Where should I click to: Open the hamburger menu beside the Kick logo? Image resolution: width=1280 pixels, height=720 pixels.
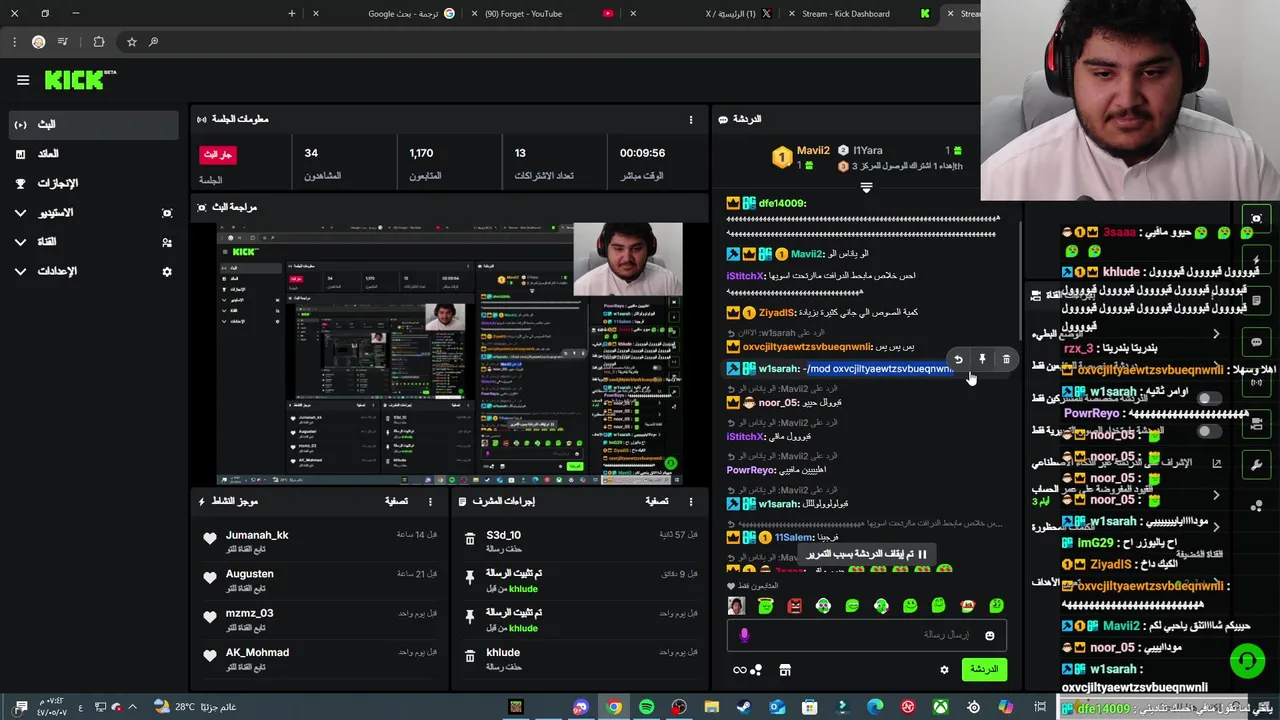(23, 80)
